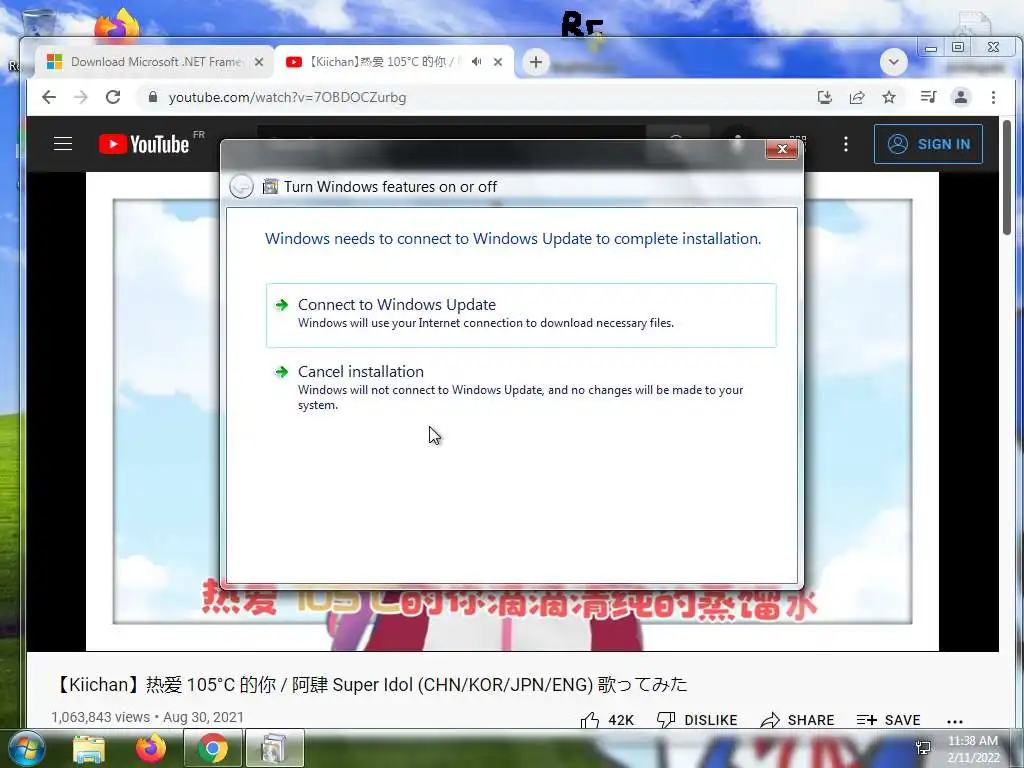
Task: Open File Explorer from taskbar
Action: 89,749
